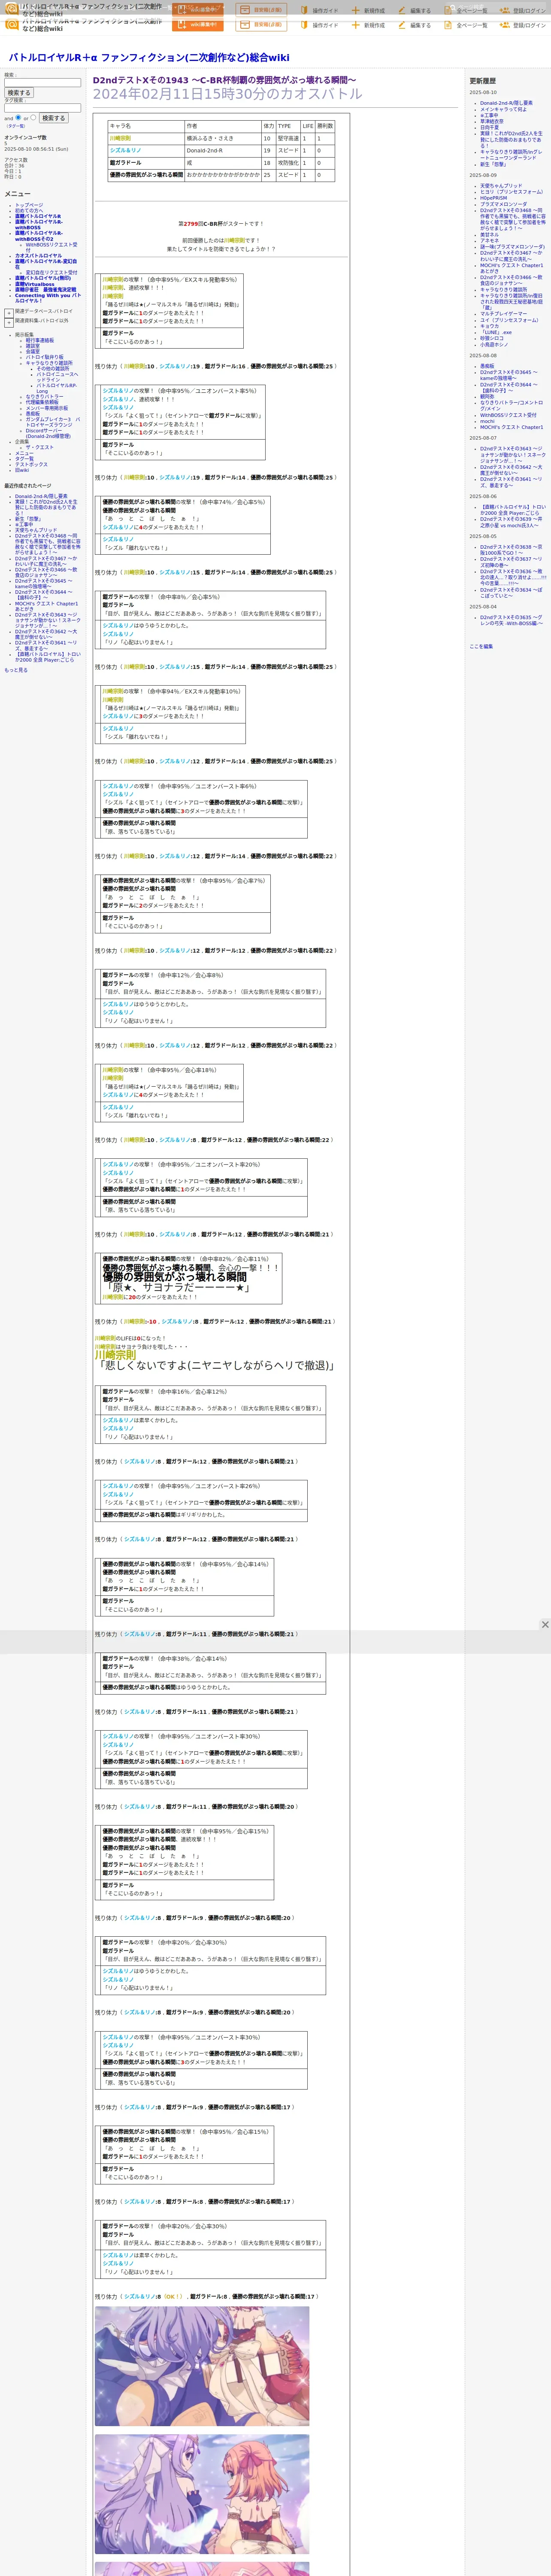Open マルチプレイゲーマー link

tap(504, 314)
